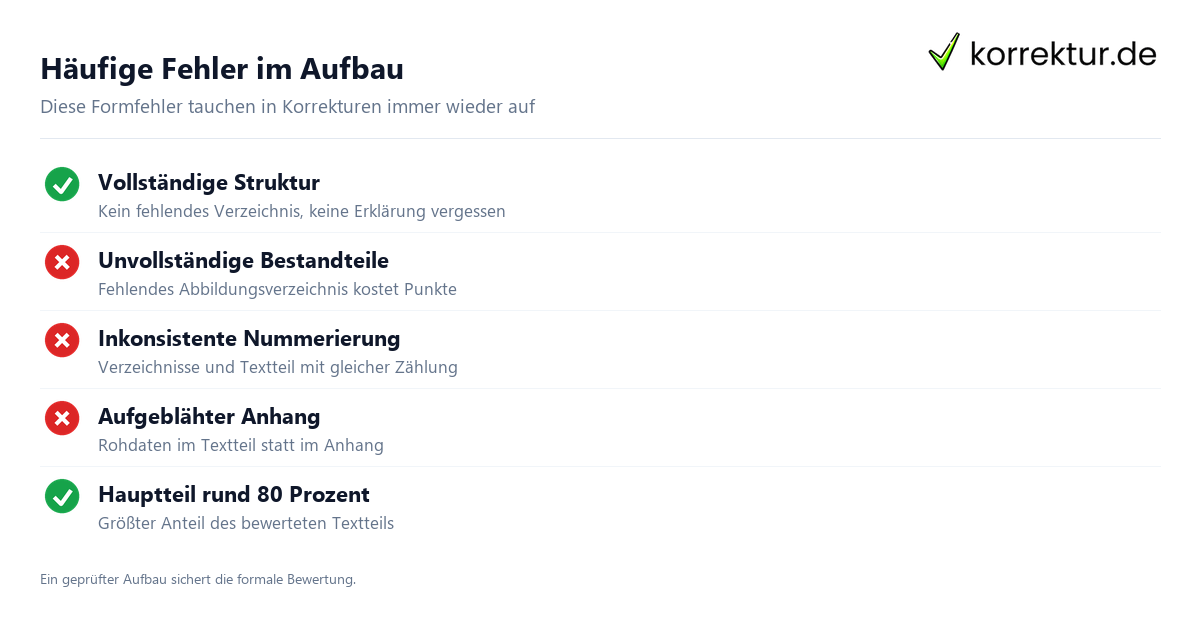
Task: Click the text Kein fehlendes Verzeichnis description
Action: pos(301,212)
